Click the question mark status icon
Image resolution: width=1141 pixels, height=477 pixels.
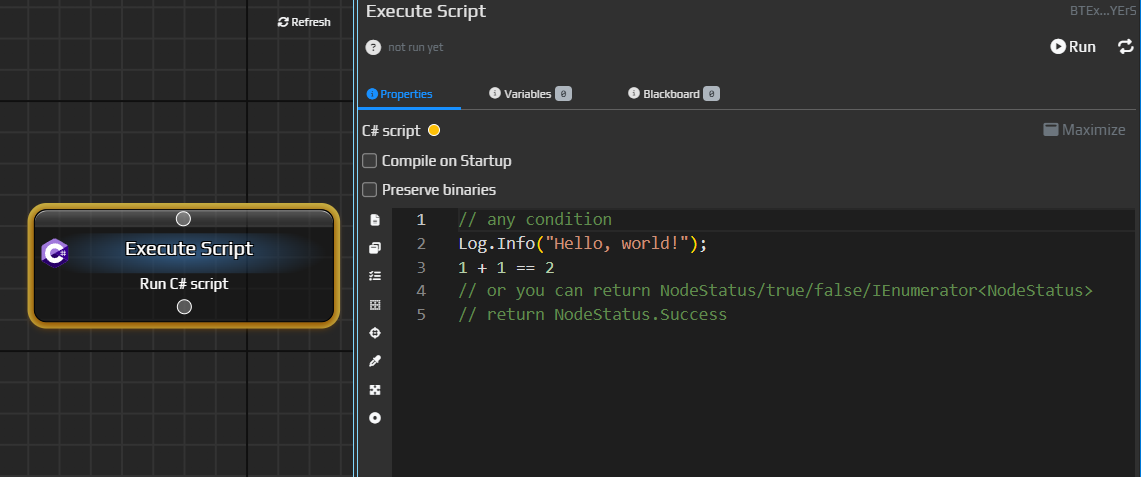pyautogui.click(x=373, y=47)
